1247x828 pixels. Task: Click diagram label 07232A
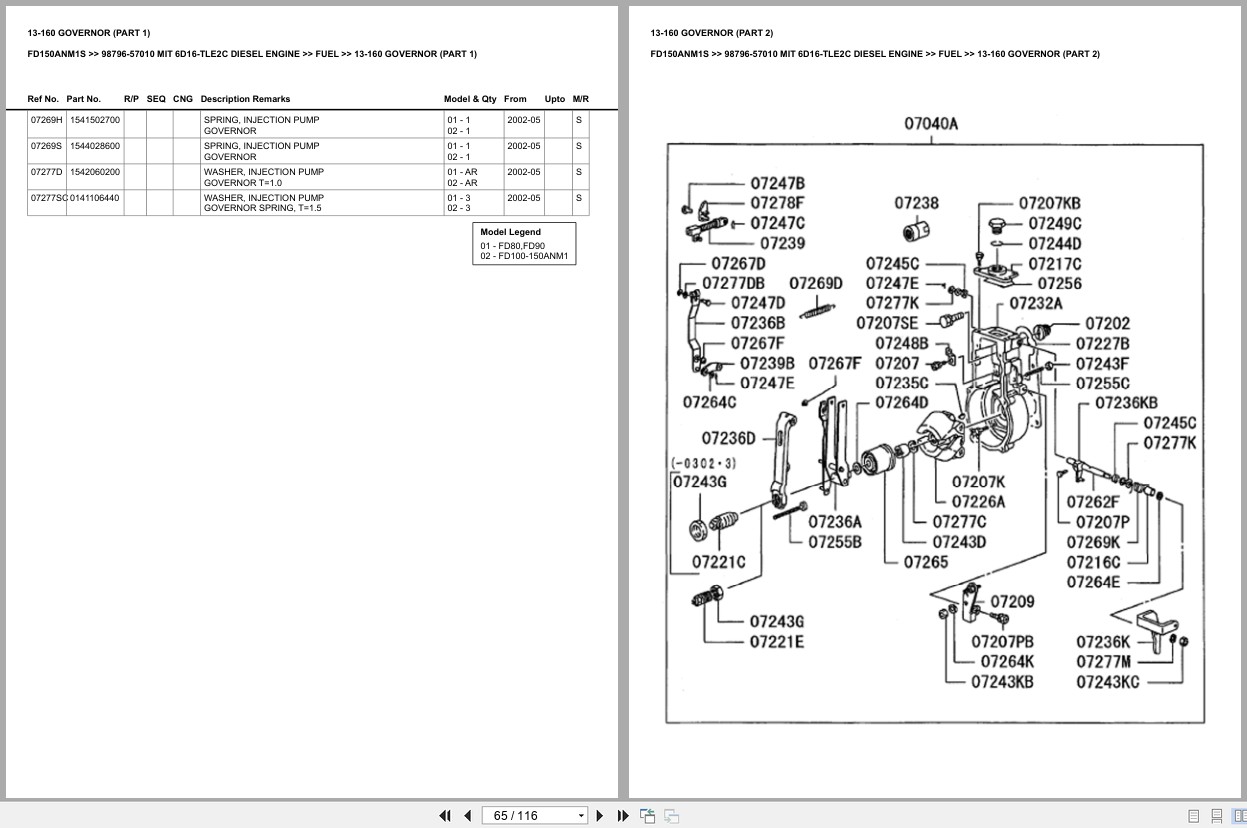click(1036, 303)
